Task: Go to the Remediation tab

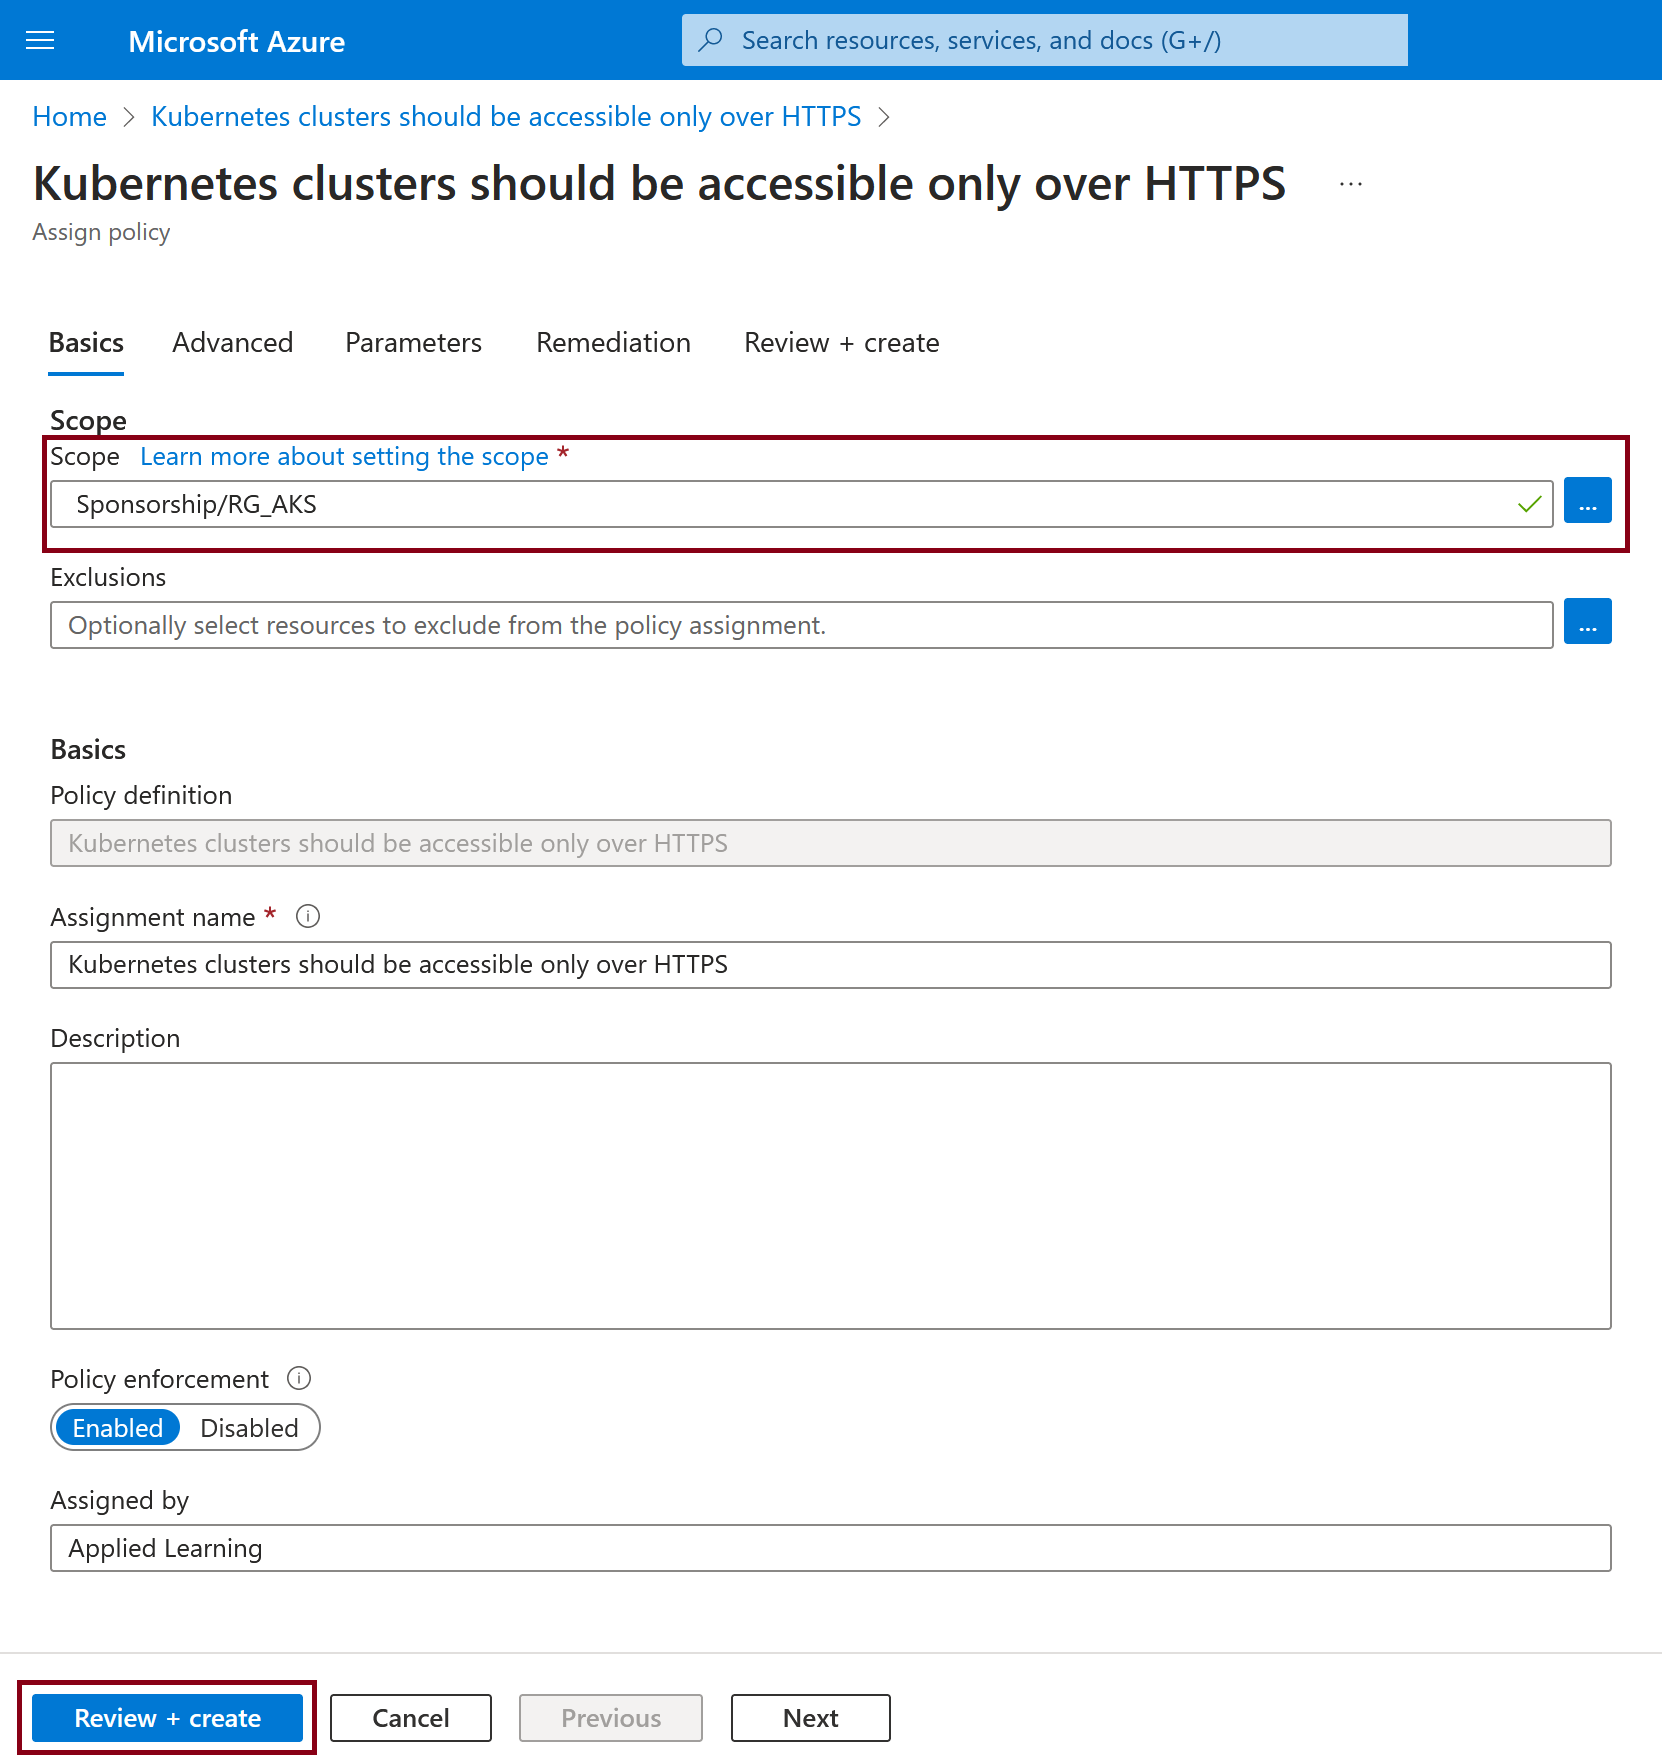Action: [613, 343]
